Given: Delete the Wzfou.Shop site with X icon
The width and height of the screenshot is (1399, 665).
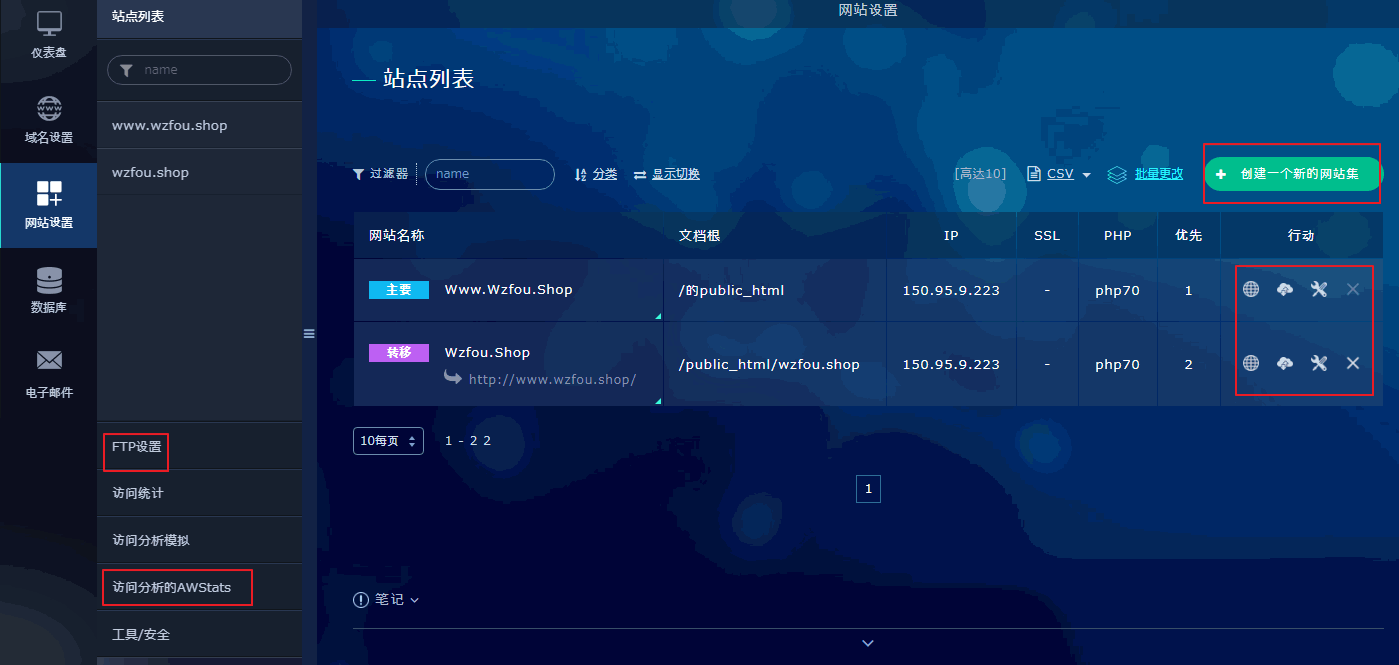Looking at the screenshot, I should click(1353, 363).
